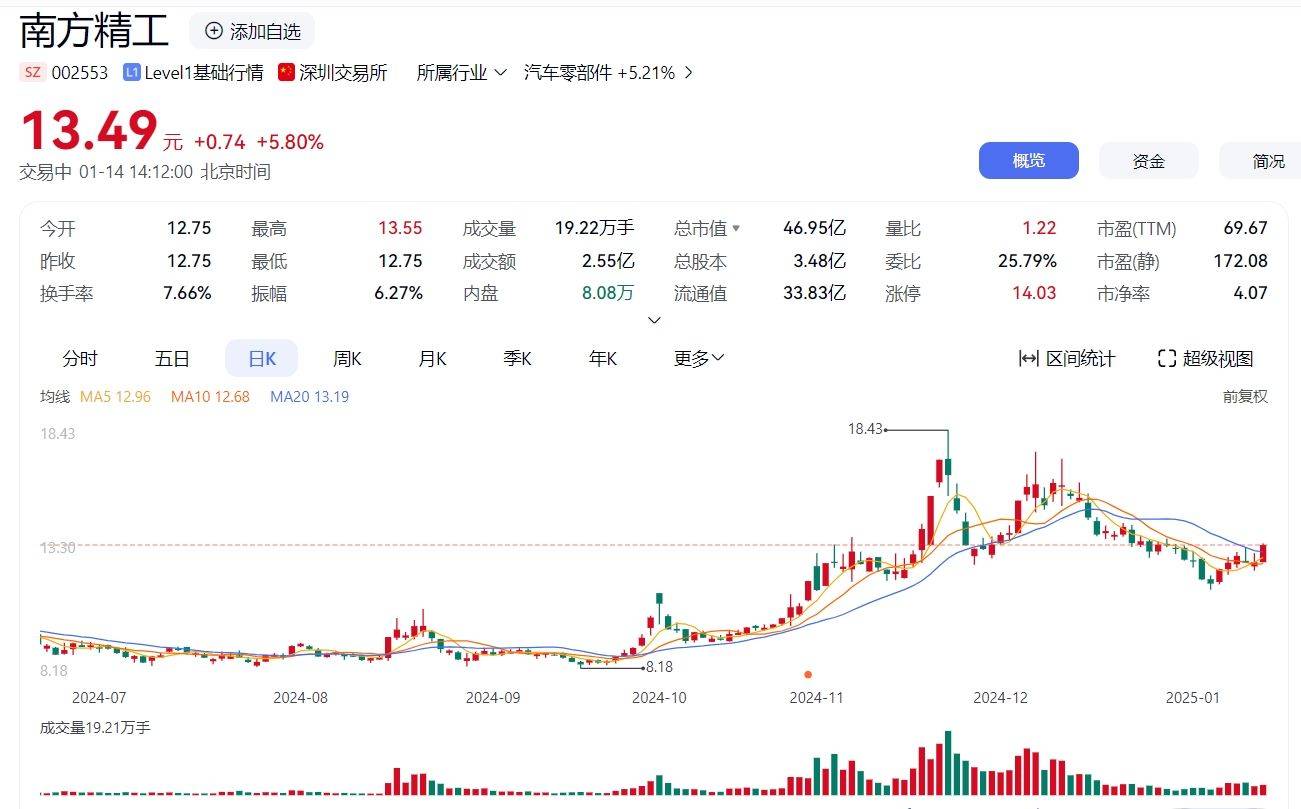Image resolution: width=1301 pixels, height=809 pixels.
Task: Click the 区间统计 range arrows icon
Action: click(1028, 359)
